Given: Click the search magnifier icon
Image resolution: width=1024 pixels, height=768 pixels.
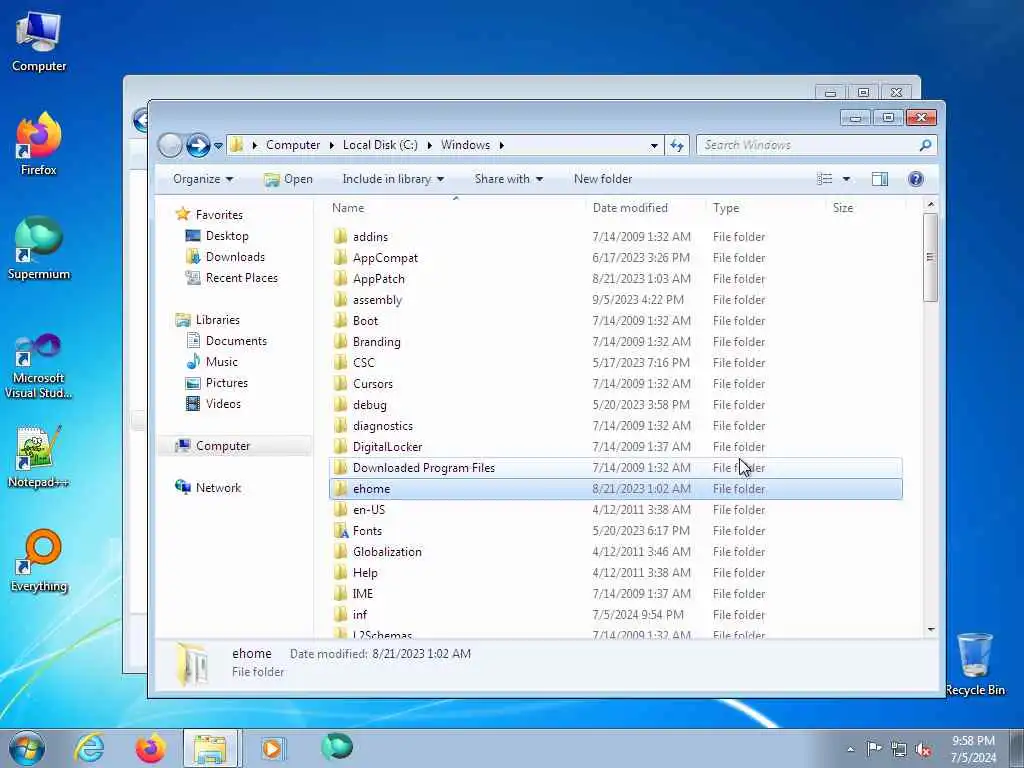Looking at the screenshot, I should 925,145.
